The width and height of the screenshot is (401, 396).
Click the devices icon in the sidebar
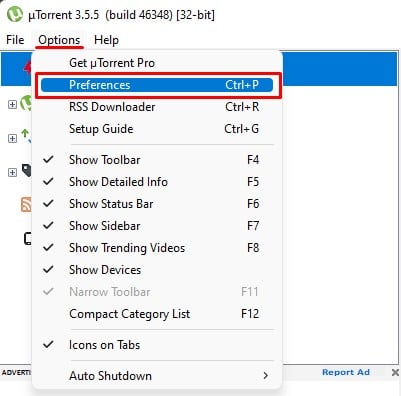pos(28,239)
